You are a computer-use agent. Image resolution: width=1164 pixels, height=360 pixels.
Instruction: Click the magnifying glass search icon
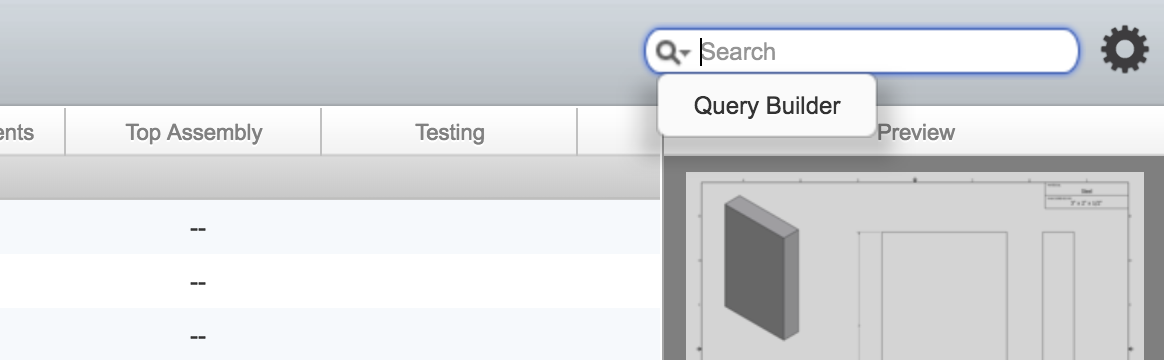[667, 52]
